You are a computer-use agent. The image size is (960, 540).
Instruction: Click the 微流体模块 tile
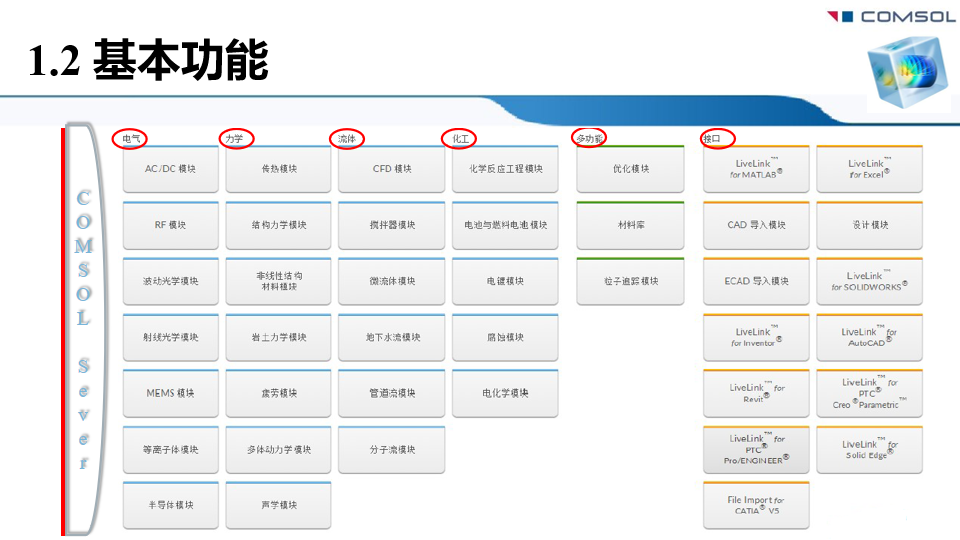[x=392, y=282]
